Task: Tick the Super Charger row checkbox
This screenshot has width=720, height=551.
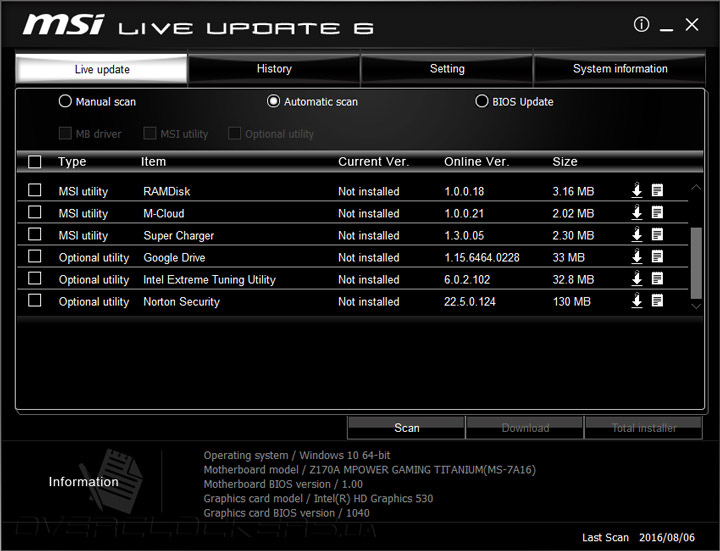Action: point(34,234)
